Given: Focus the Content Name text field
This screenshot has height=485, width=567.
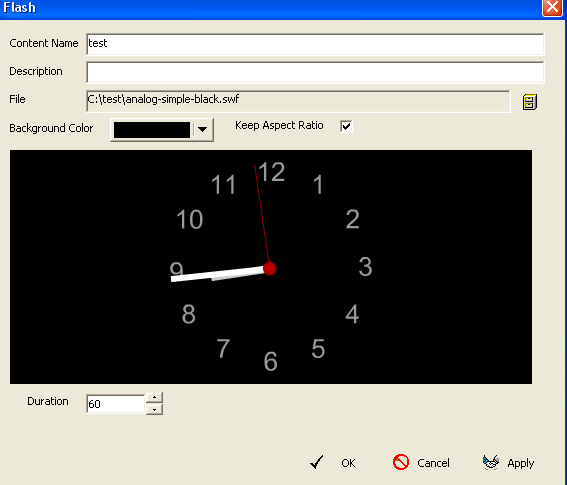Looking at the screenshot, I should pyautogui.click(x=315, y=44).
